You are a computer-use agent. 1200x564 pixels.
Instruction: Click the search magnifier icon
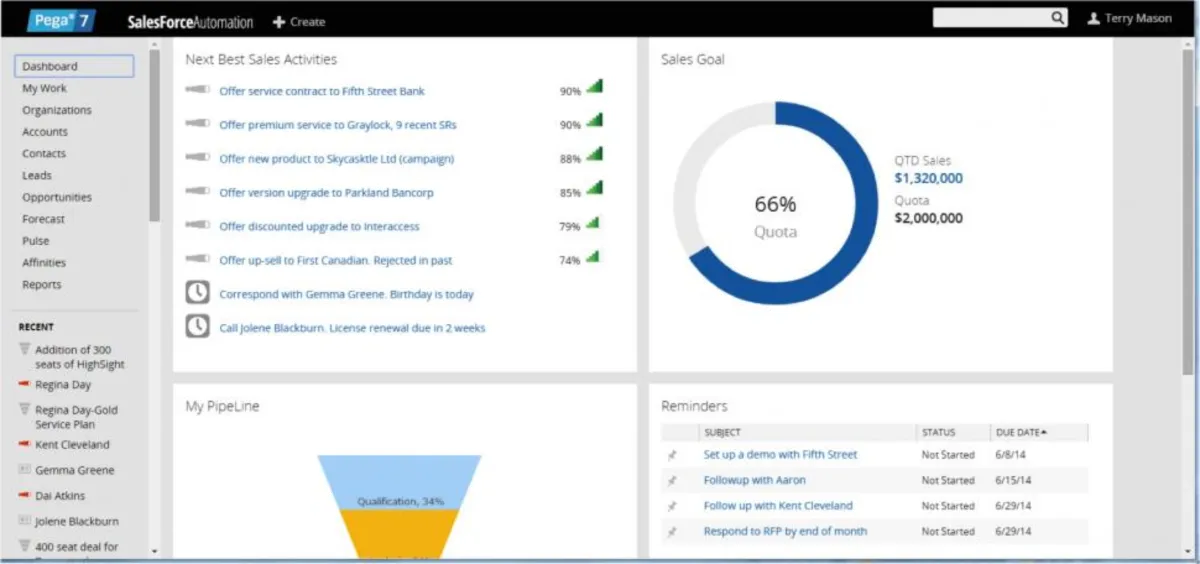point(1057,18)
